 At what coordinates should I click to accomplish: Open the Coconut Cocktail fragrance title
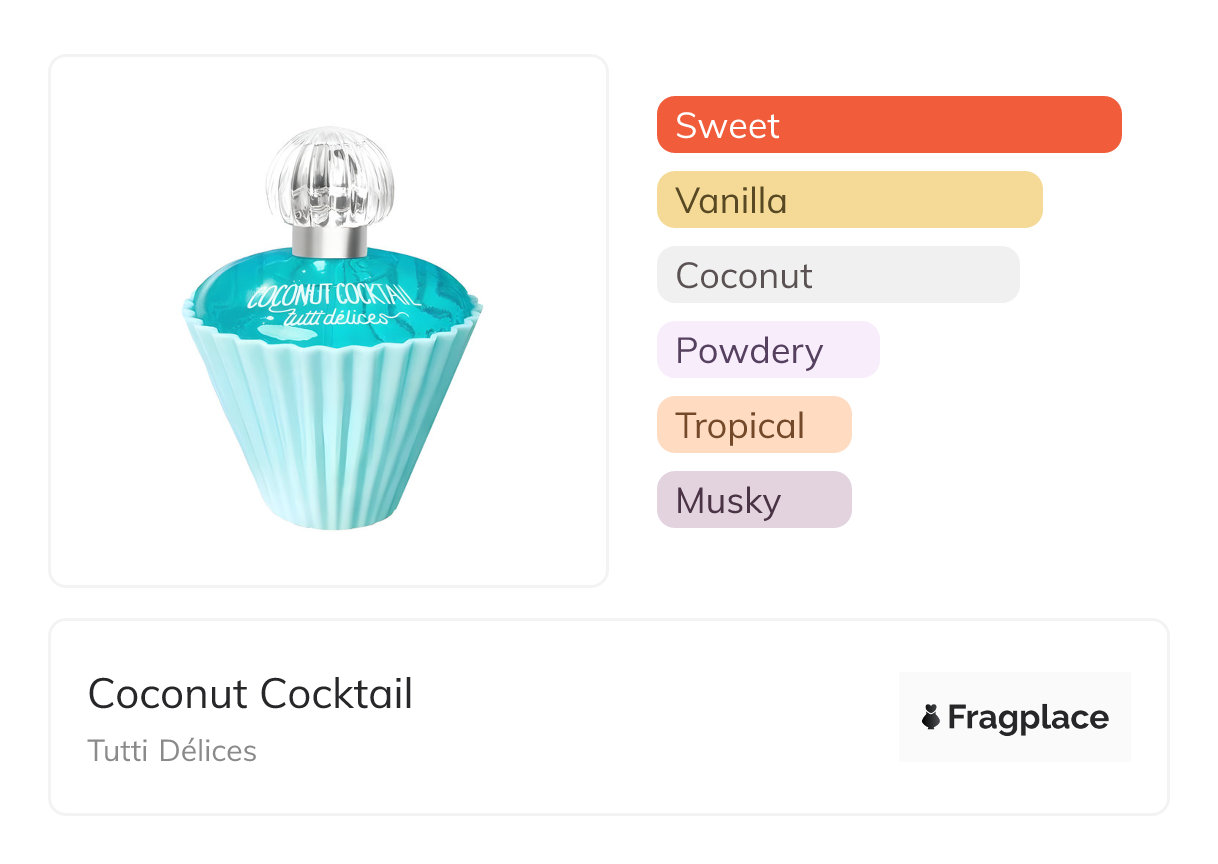250,694
